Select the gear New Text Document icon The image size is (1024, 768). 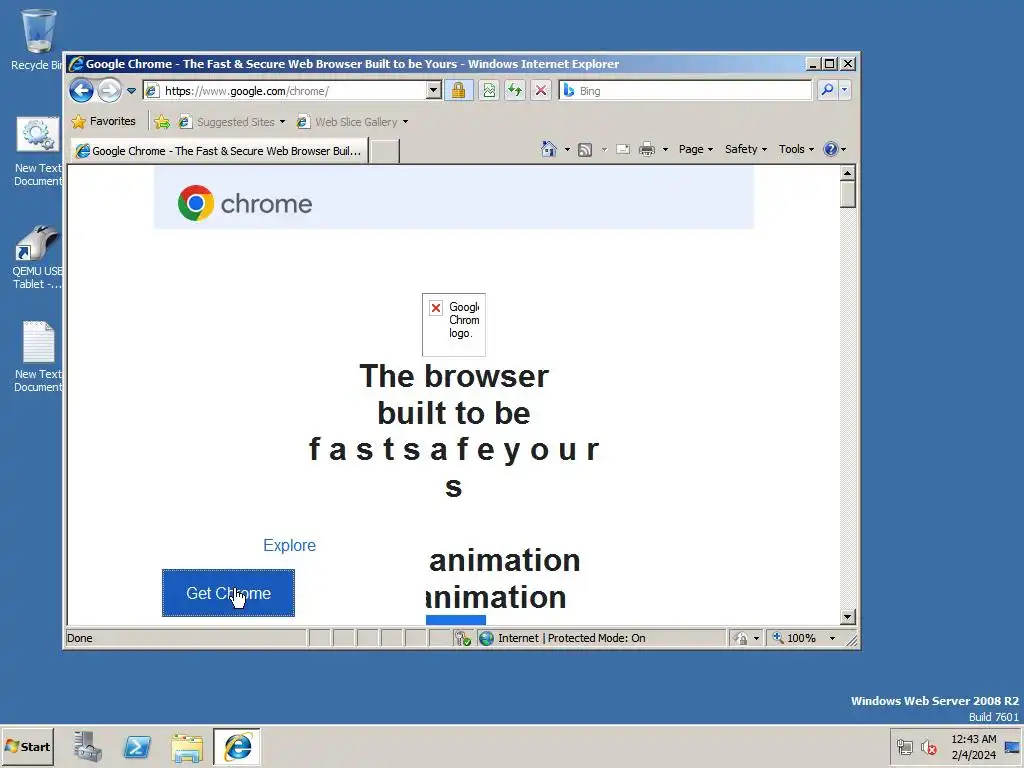click(x=38, y=152)
